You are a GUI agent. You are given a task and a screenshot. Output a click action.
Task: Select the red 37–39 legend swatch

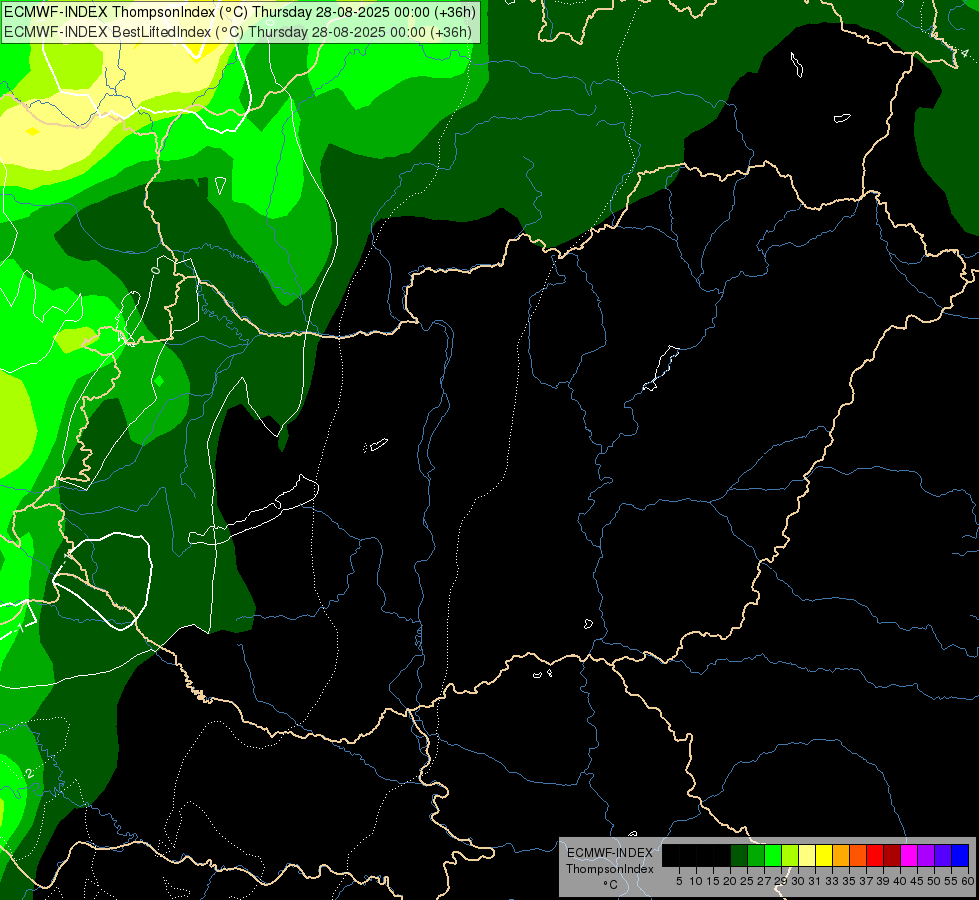875,856
